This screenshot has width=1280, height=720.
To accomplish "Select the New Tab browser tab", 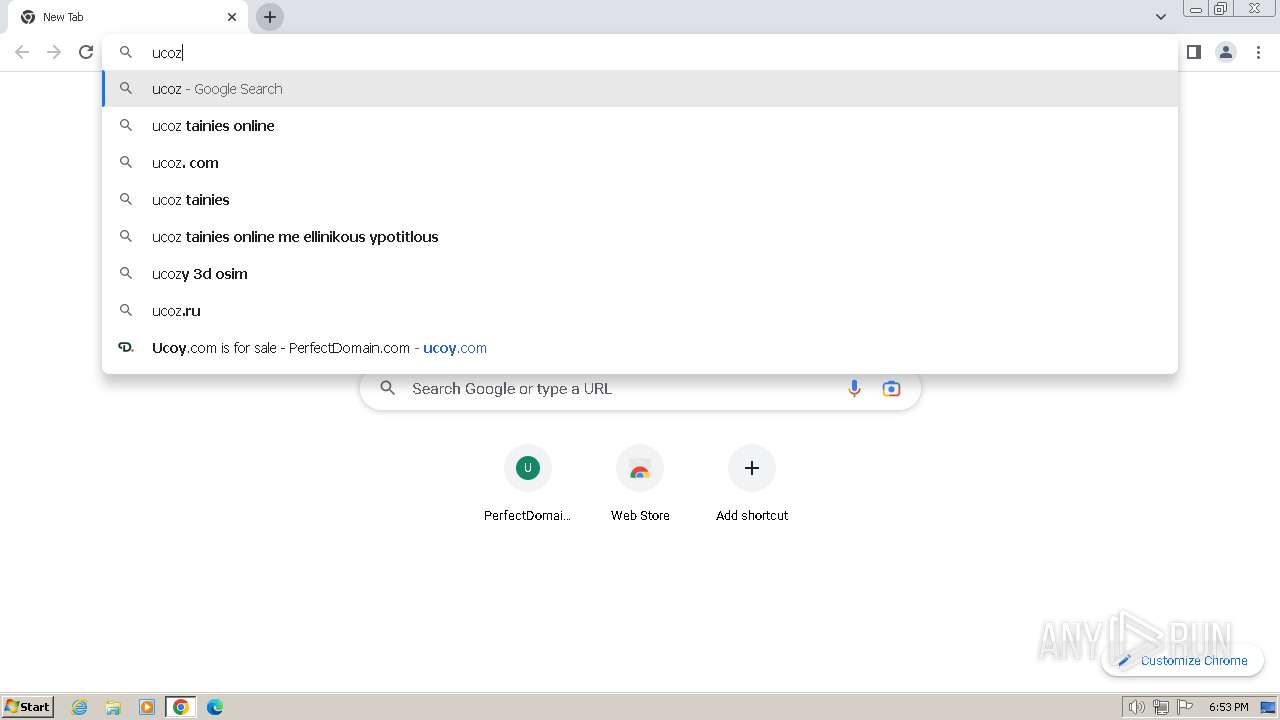I will (128, 17).
